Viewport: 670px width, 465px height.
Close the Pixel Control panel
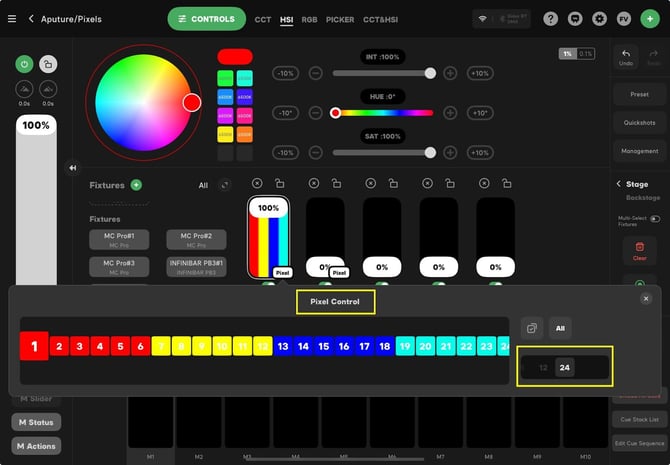point(646,299)
